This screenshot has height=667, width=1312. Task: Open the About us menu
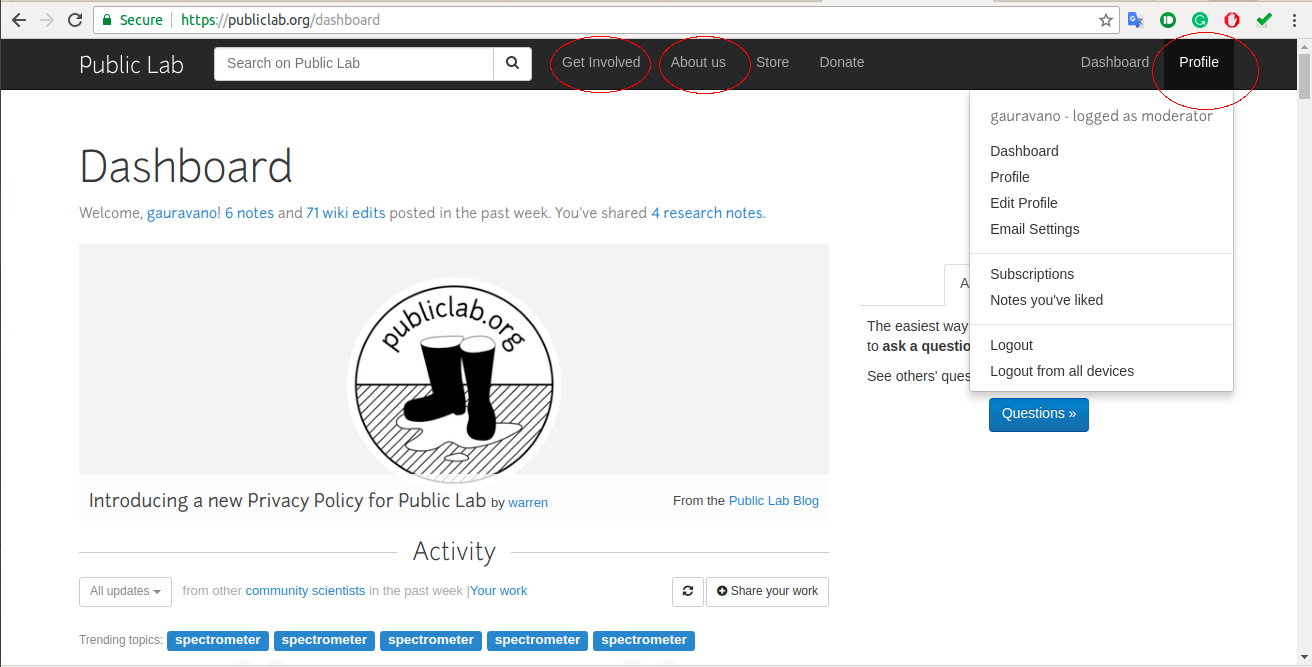pos(698,62)
